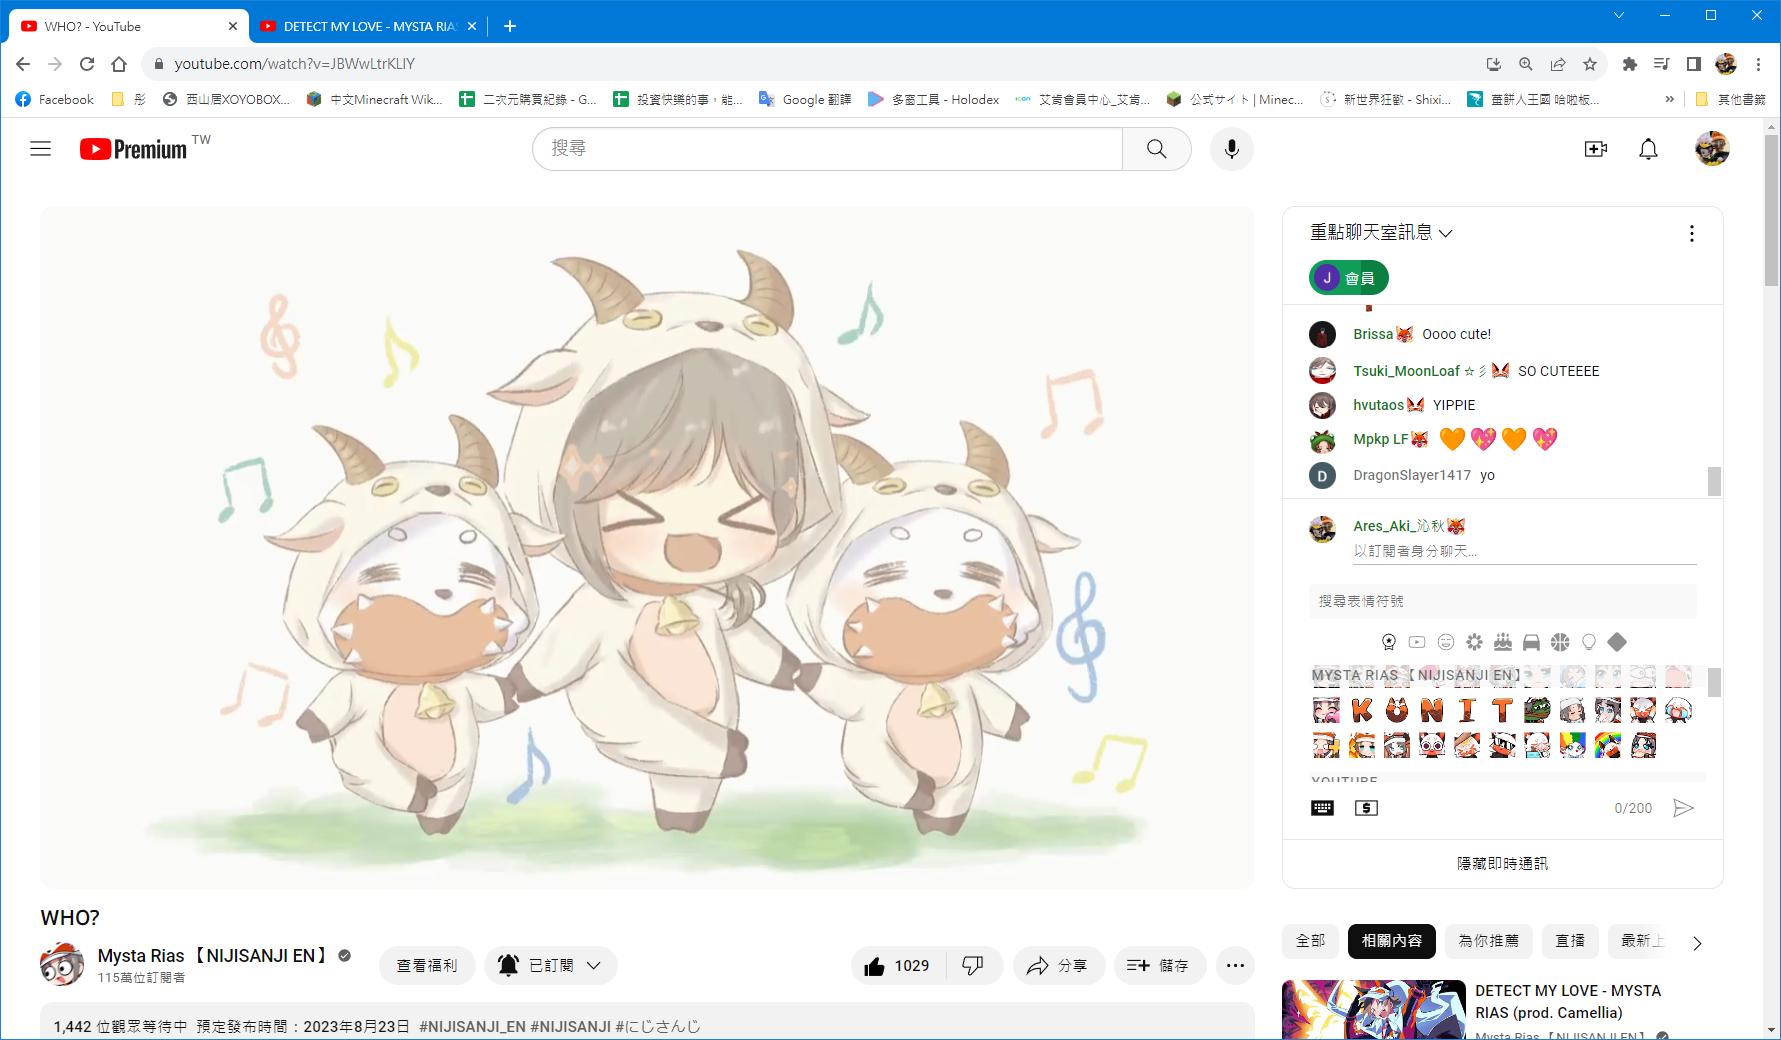Select the membership emoji category icon
Image resolution: width=1781 pixels, height=1040 pixels.
[x=1388, y=642]
